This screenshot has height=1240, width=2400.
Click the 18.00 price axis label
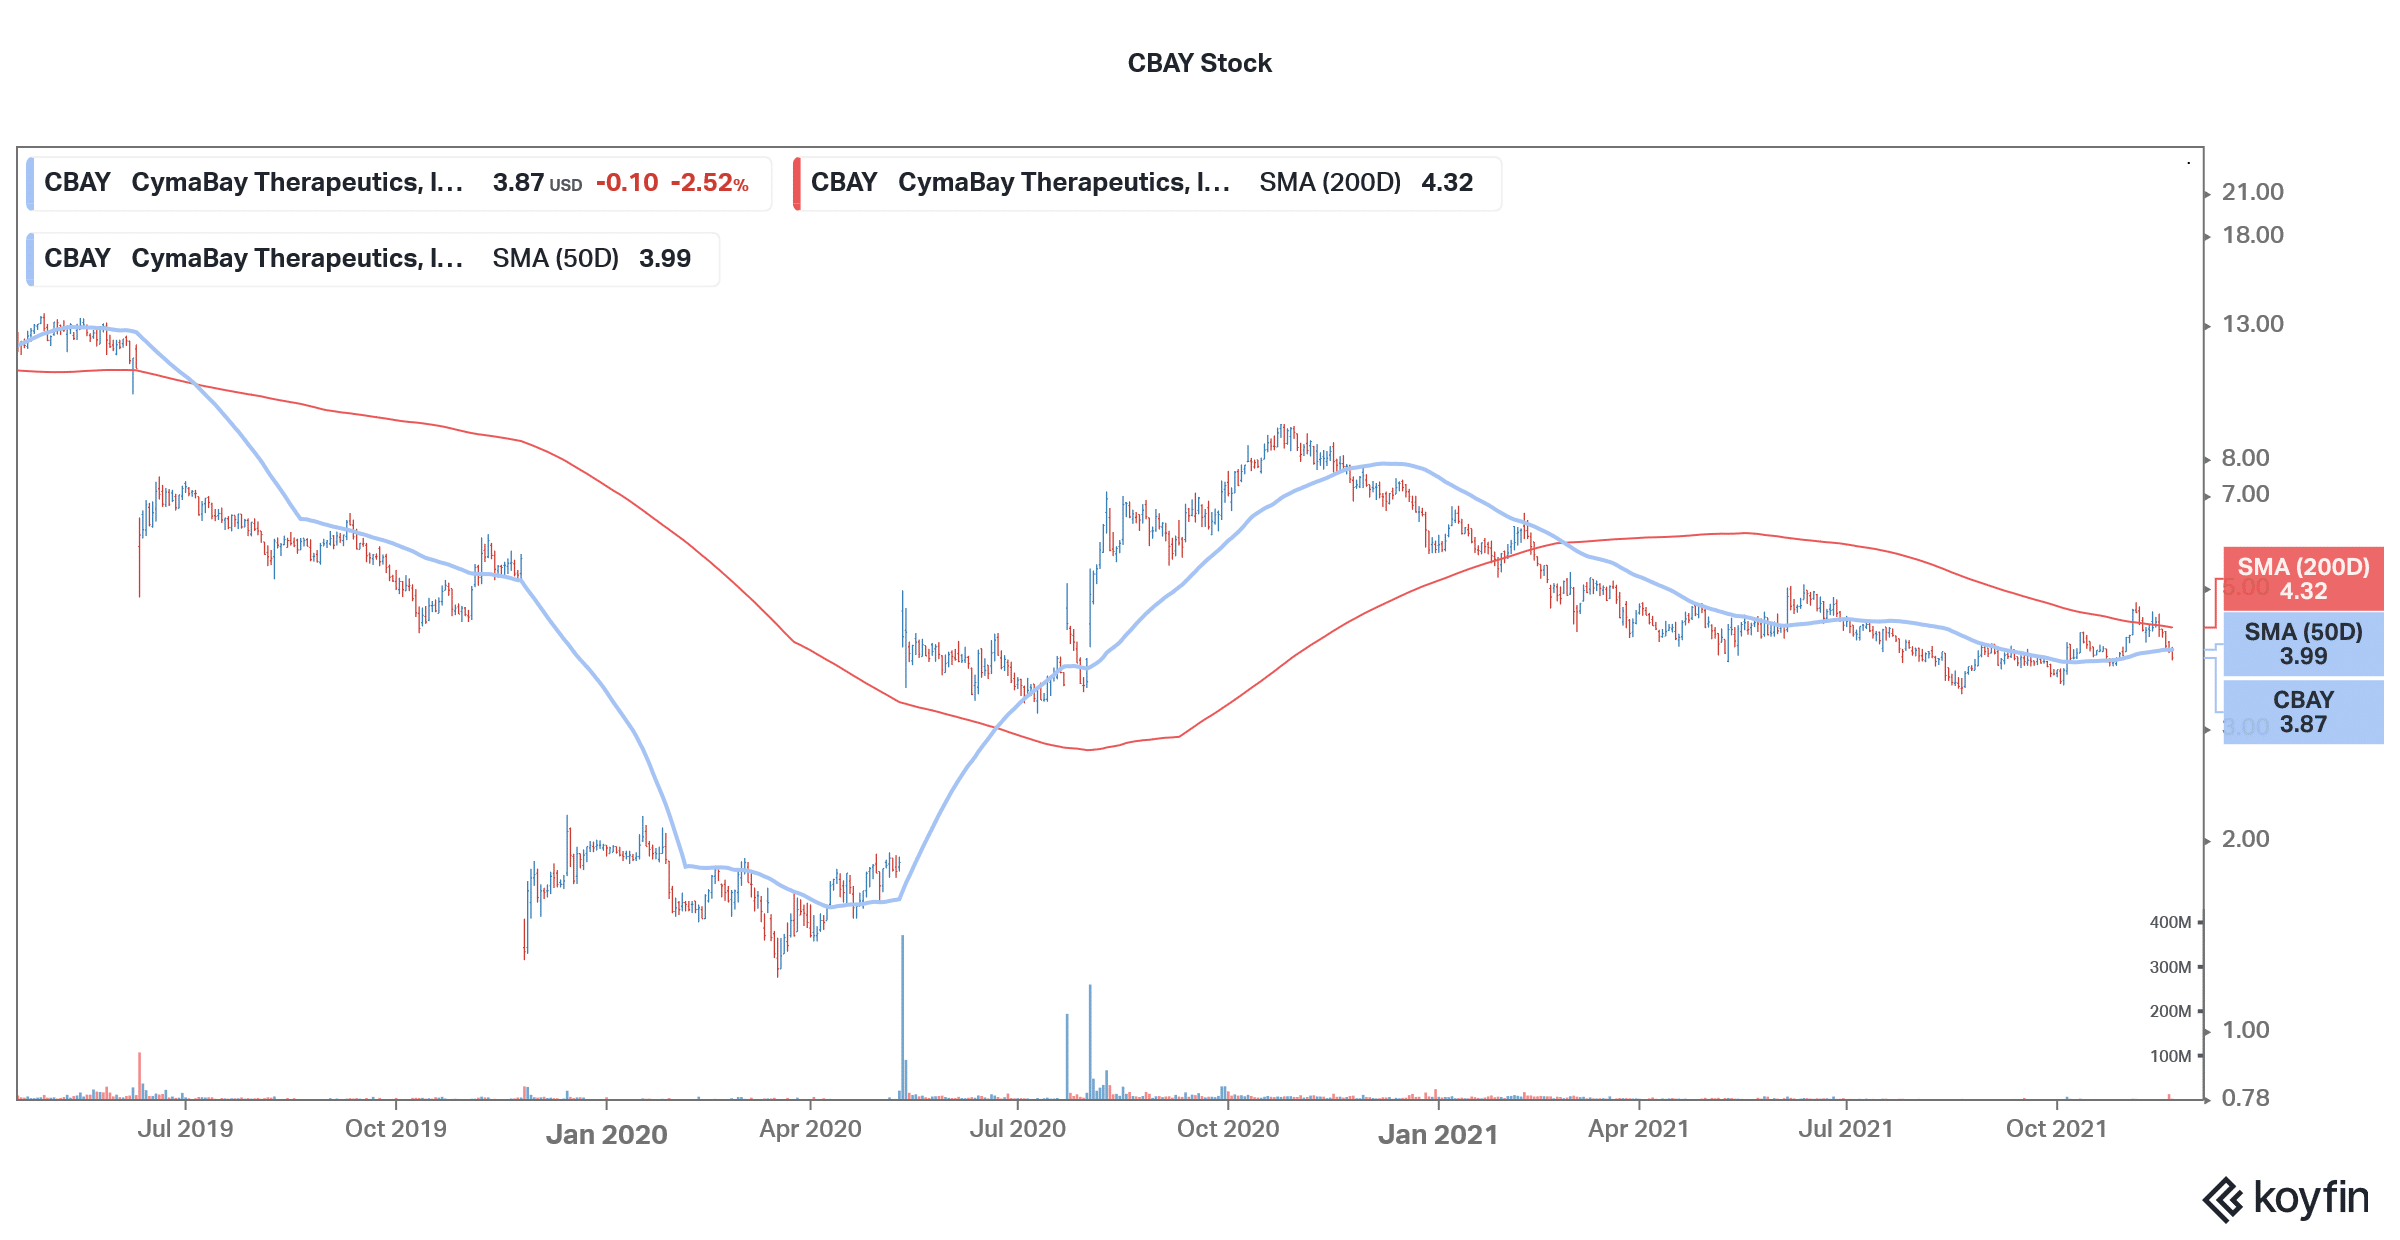[2252, 235]
